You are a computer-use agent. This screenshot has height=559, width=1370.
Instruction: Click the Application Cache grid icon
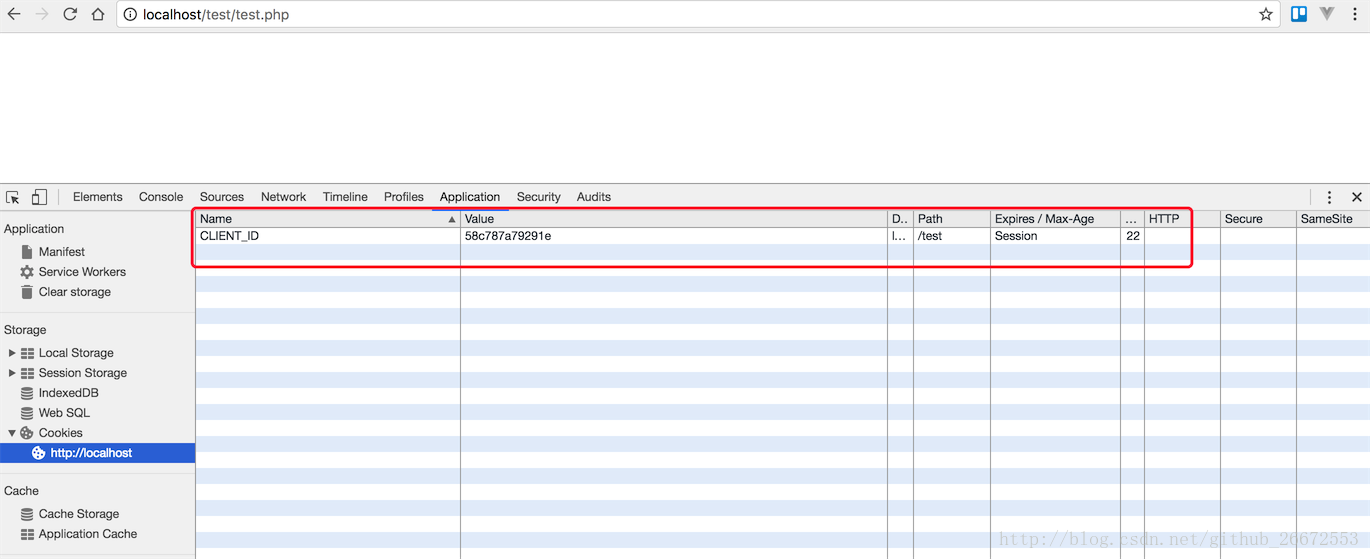click(x=27, y=534)
